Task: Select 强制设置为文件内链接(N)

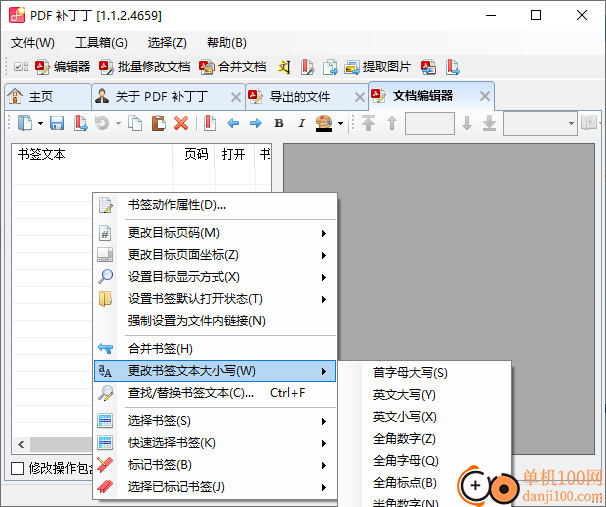Action: [215, 321]
